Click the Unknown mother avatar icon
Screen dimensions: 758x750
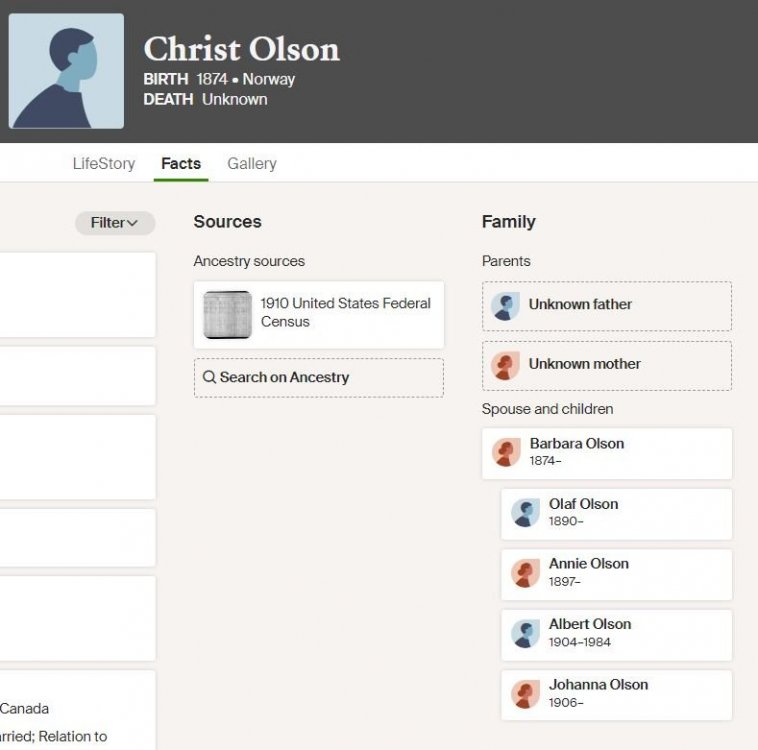pos(505,366)
